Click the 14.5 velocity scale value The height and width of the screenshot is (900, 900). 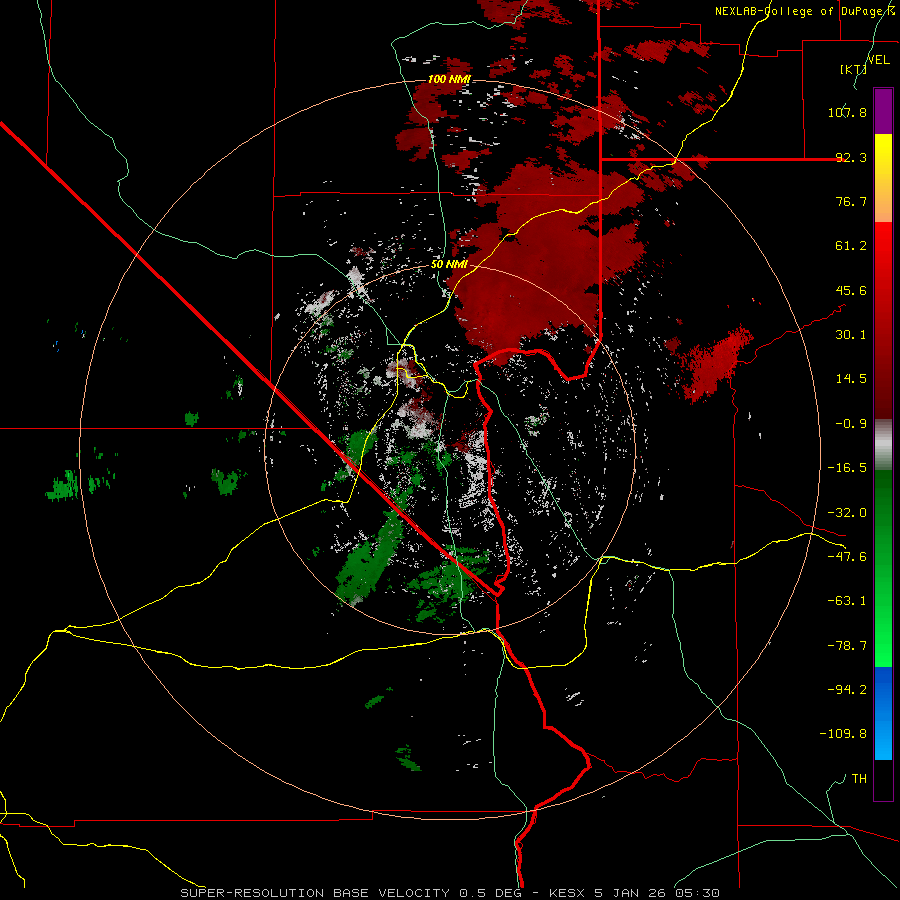pos(851,379)
